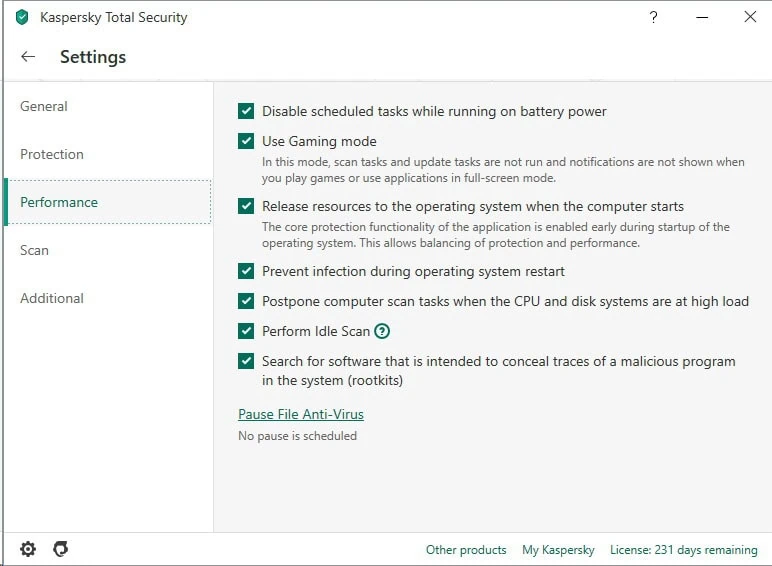Open the General settings tab
The width and height of the screenshot is (772, 566).
(44, 106)
